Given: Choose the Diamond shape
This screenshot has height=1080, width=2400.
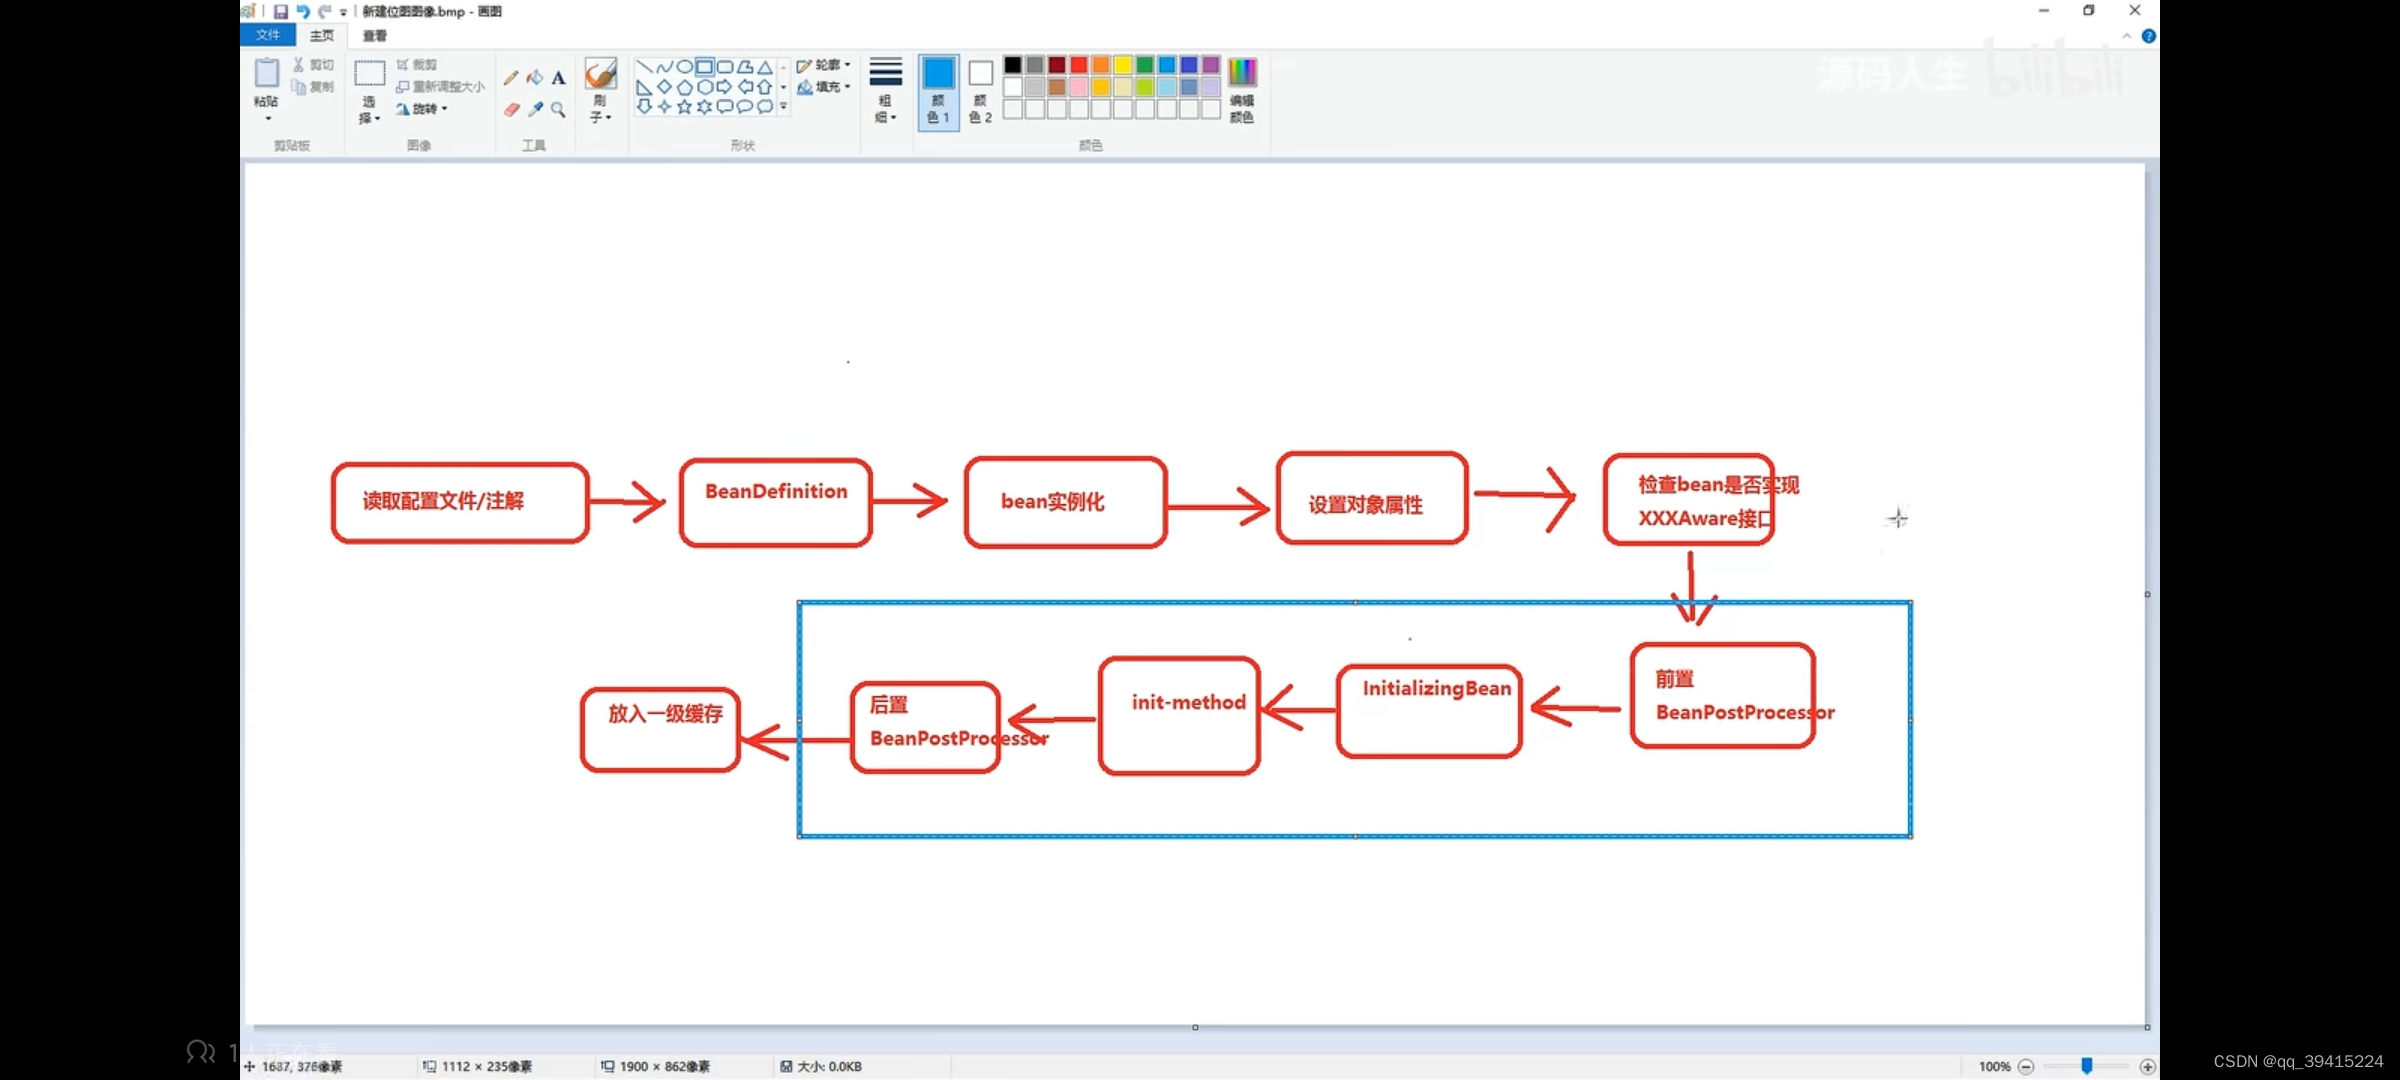Looking at the screenshot, I should click(x=664, y=87).
